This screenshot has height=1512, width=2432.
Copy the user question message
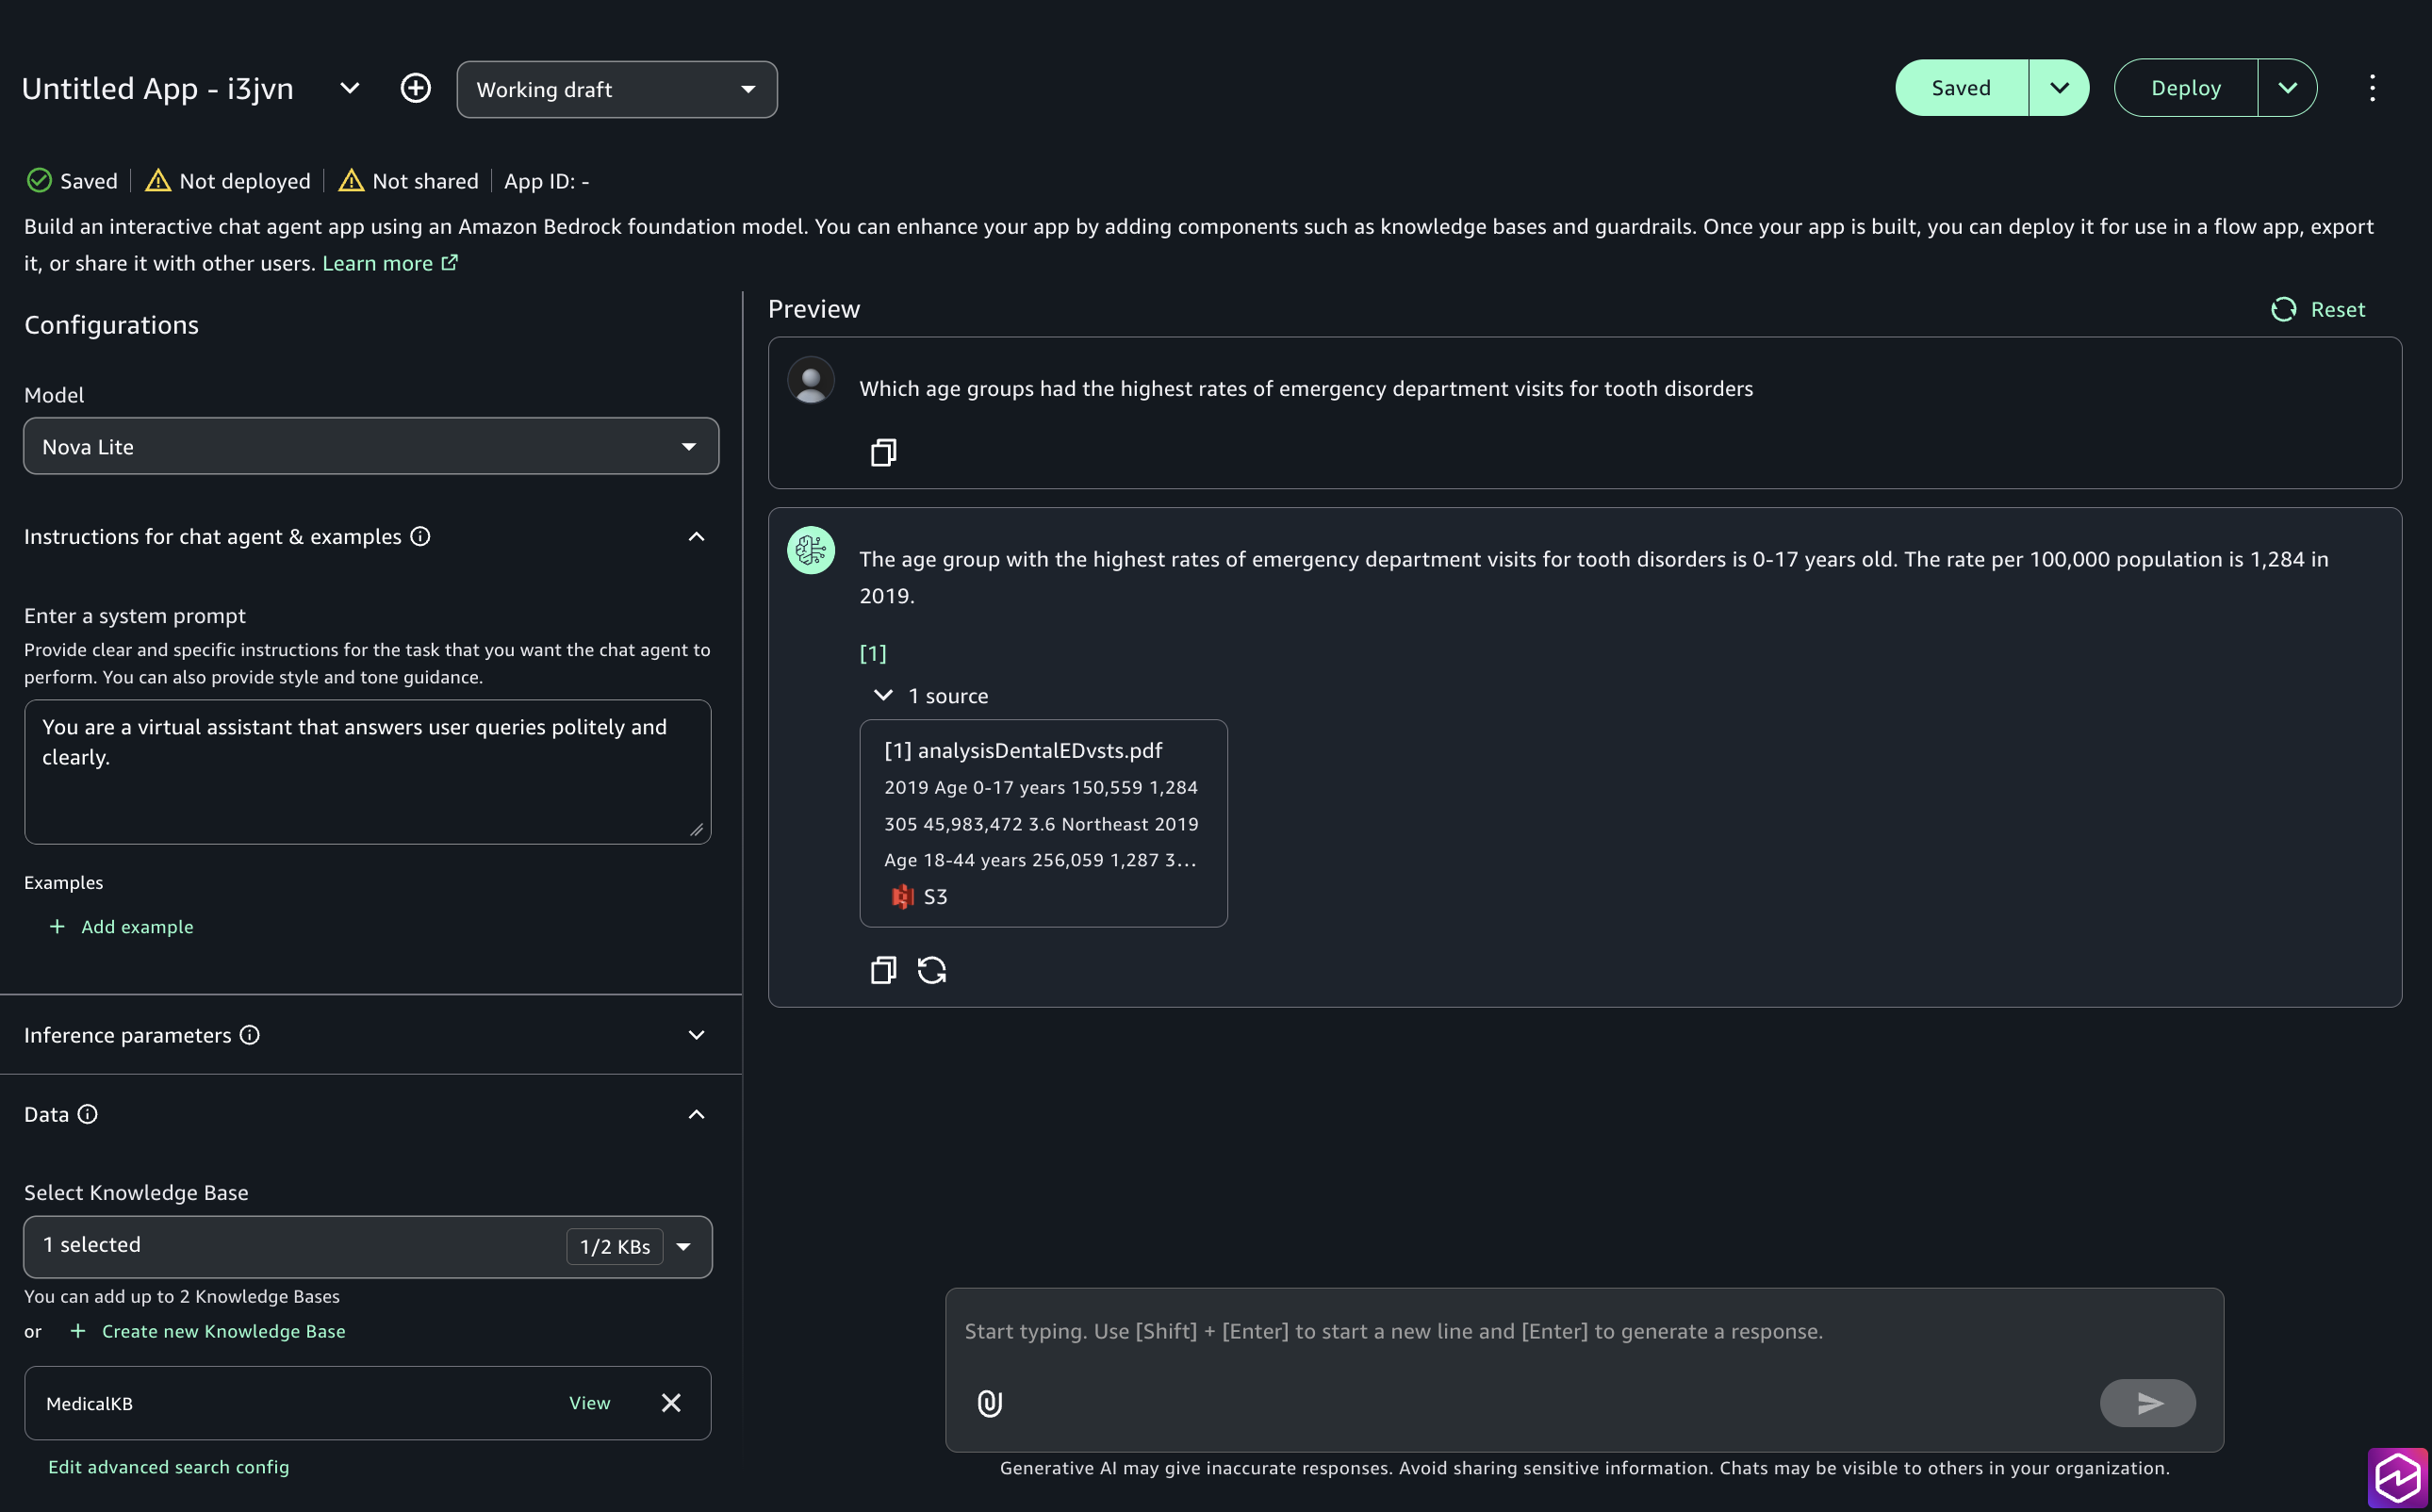point(883,453)
